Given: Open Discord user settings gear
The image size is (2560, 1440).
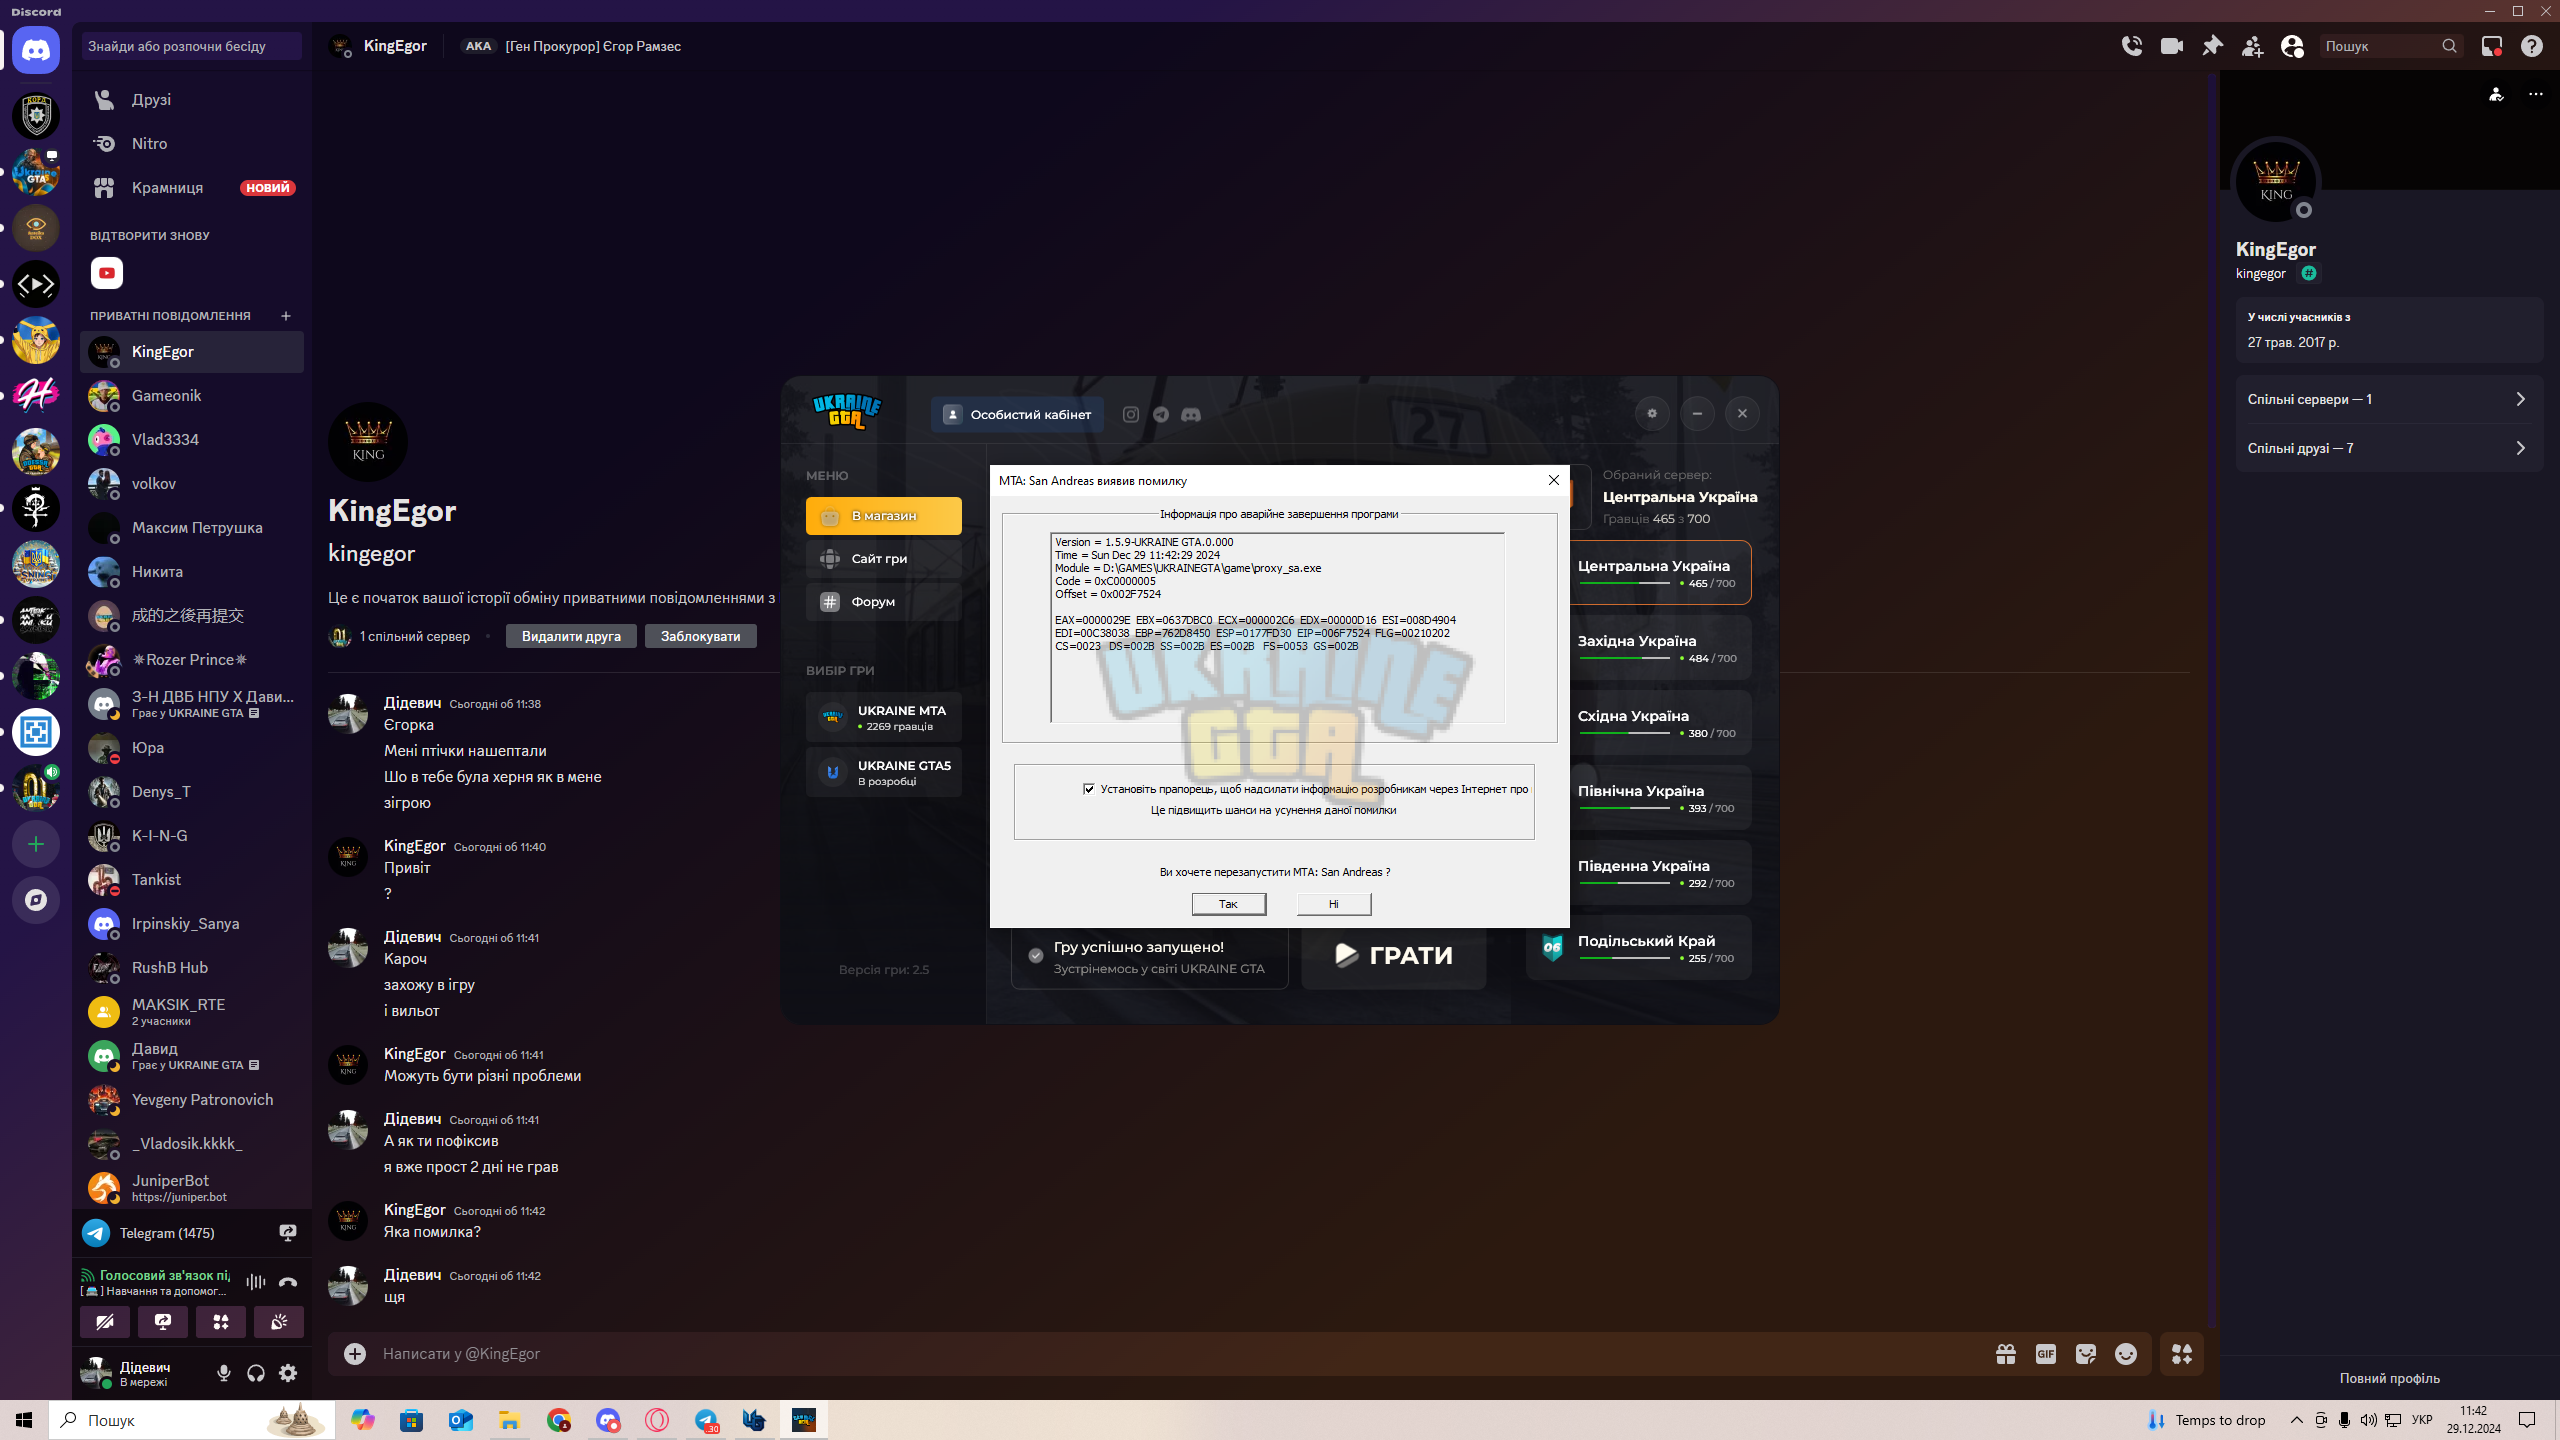Looking at the screenshot, I should [x=288, y=1373].
